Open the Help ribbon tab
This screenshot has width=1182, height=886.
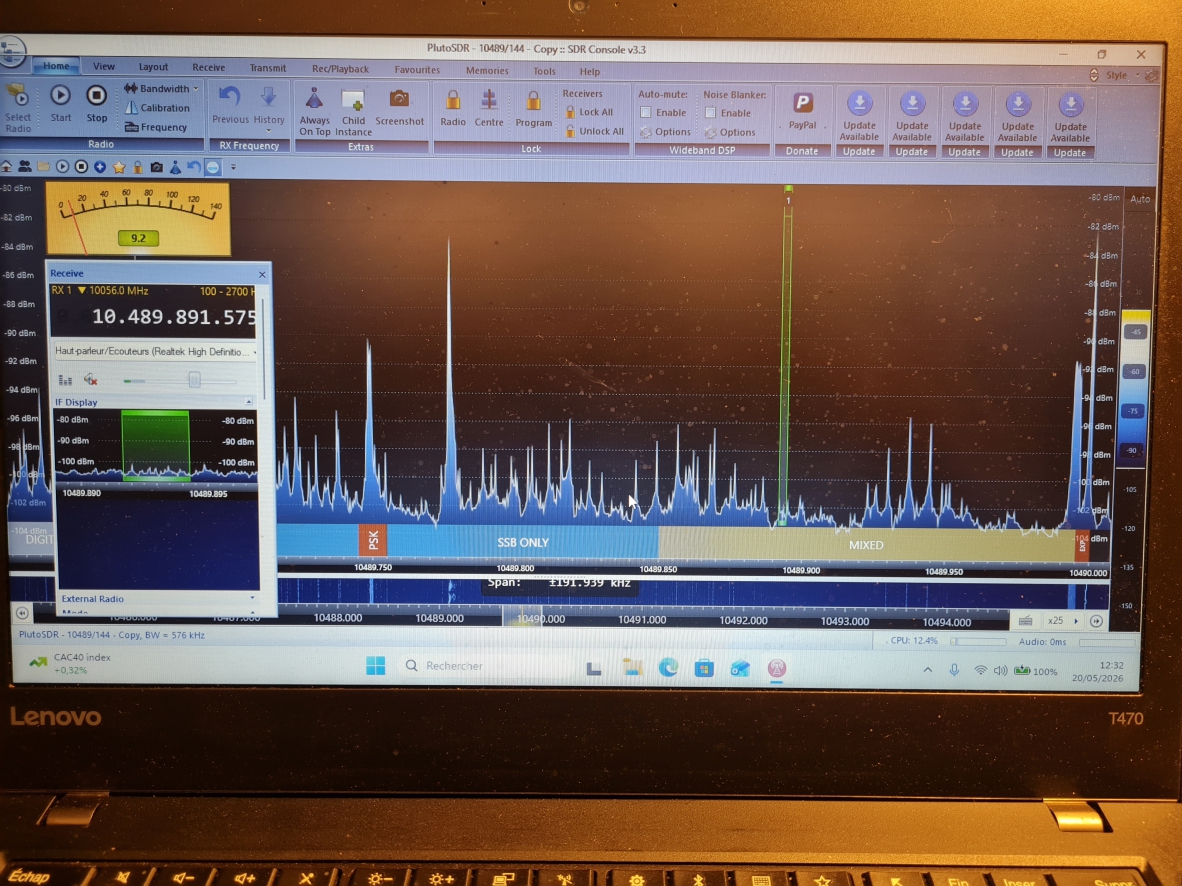tap(589, 72)
